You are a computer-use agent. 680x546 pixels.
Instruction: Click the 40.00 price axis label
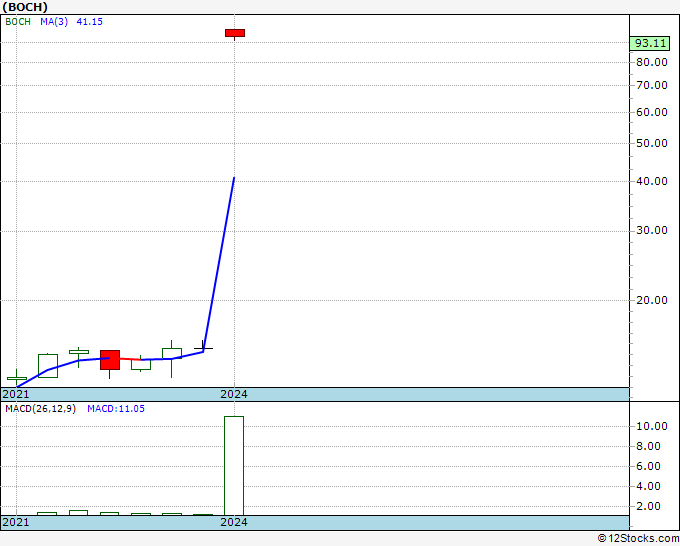[x=652, y=181]
